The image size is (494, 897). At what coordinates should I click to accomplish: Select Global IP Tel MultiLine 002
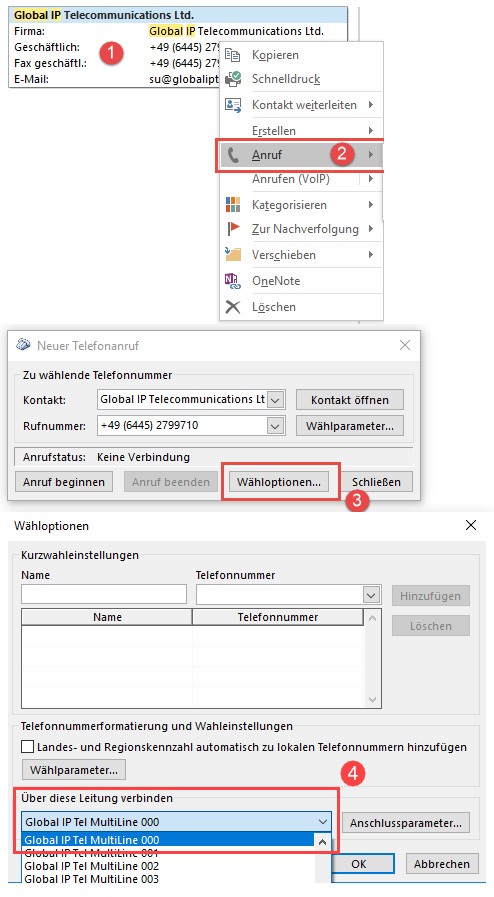click(91, 866)
